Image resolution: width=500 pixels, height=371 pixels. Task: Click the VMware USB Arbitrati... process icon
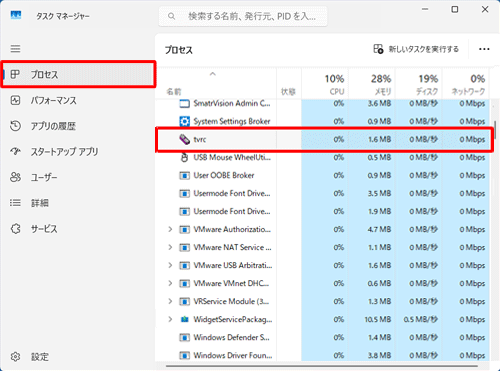[184, 265]
